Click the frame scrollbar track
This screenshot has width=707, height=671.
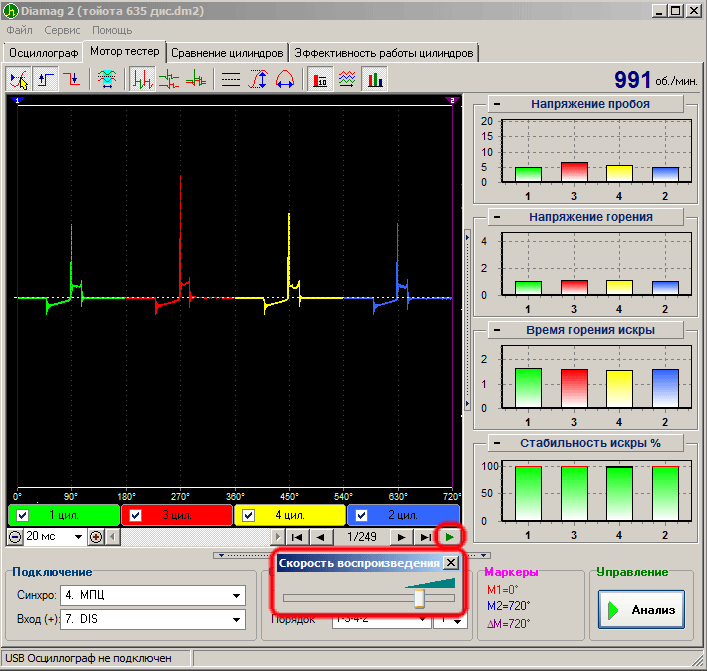click(x=197, y=537)
